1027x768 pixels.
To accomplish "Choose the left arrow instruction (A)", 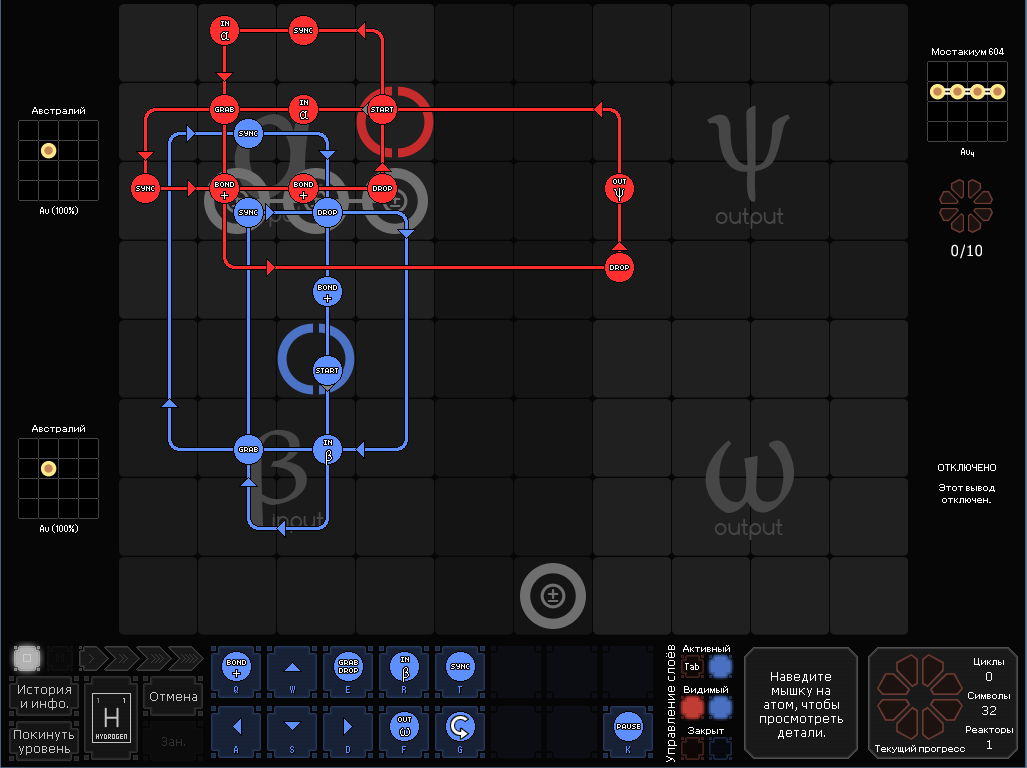I will (236, 731).
